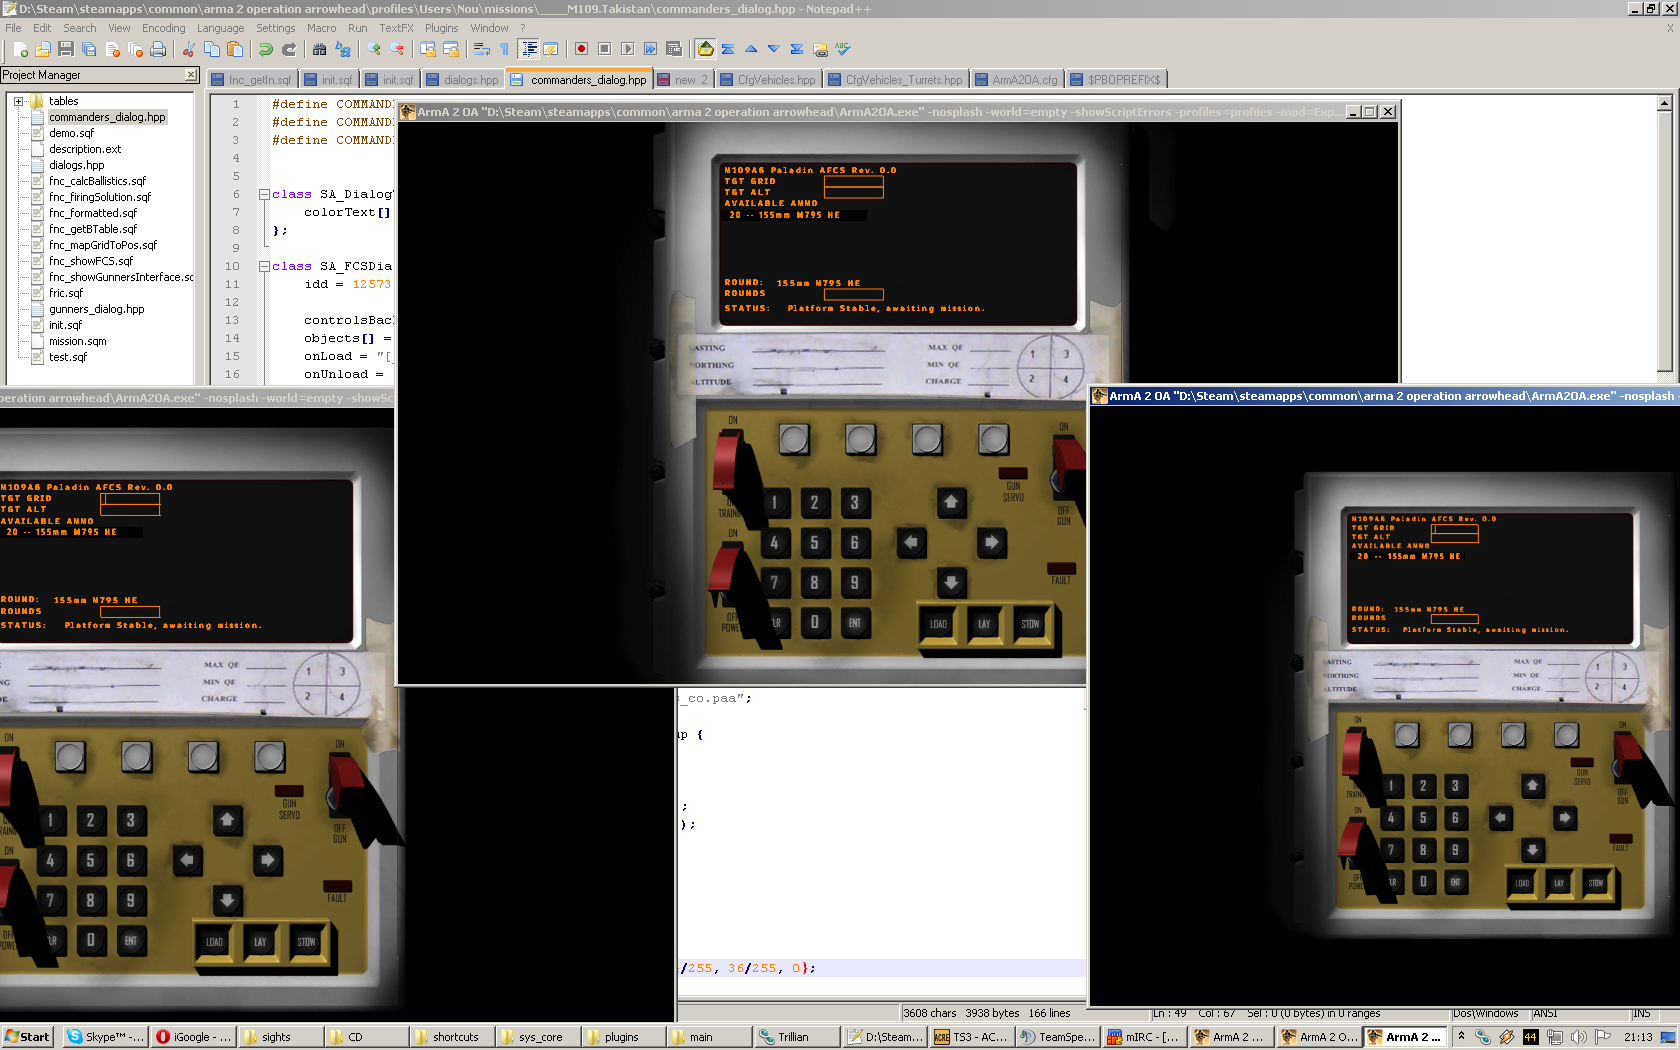This screenshot has height=1050, width=1680.
Task: Expand the tables folder in Project Manager
Action: [18, 101]
